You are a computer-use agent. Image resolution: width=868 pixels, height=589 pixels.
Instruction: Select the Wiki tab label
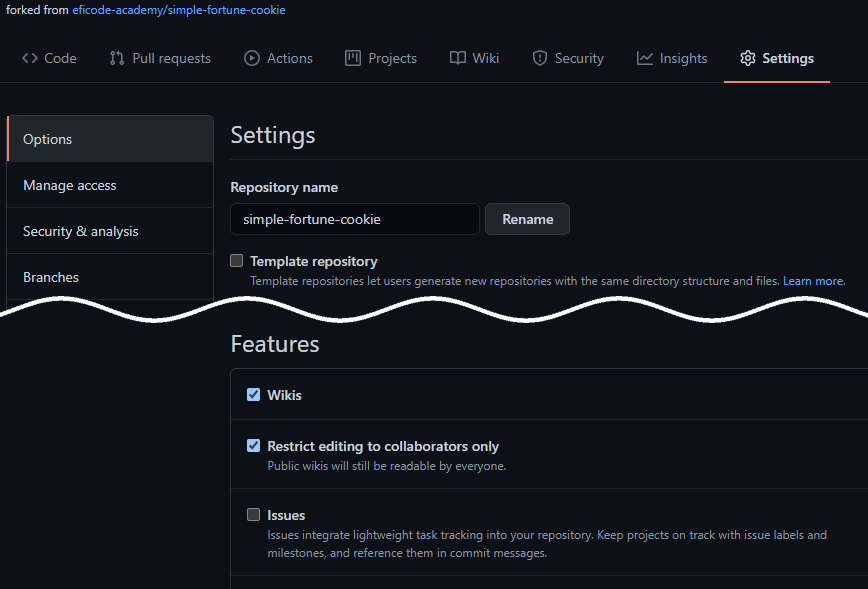point(485,58)
